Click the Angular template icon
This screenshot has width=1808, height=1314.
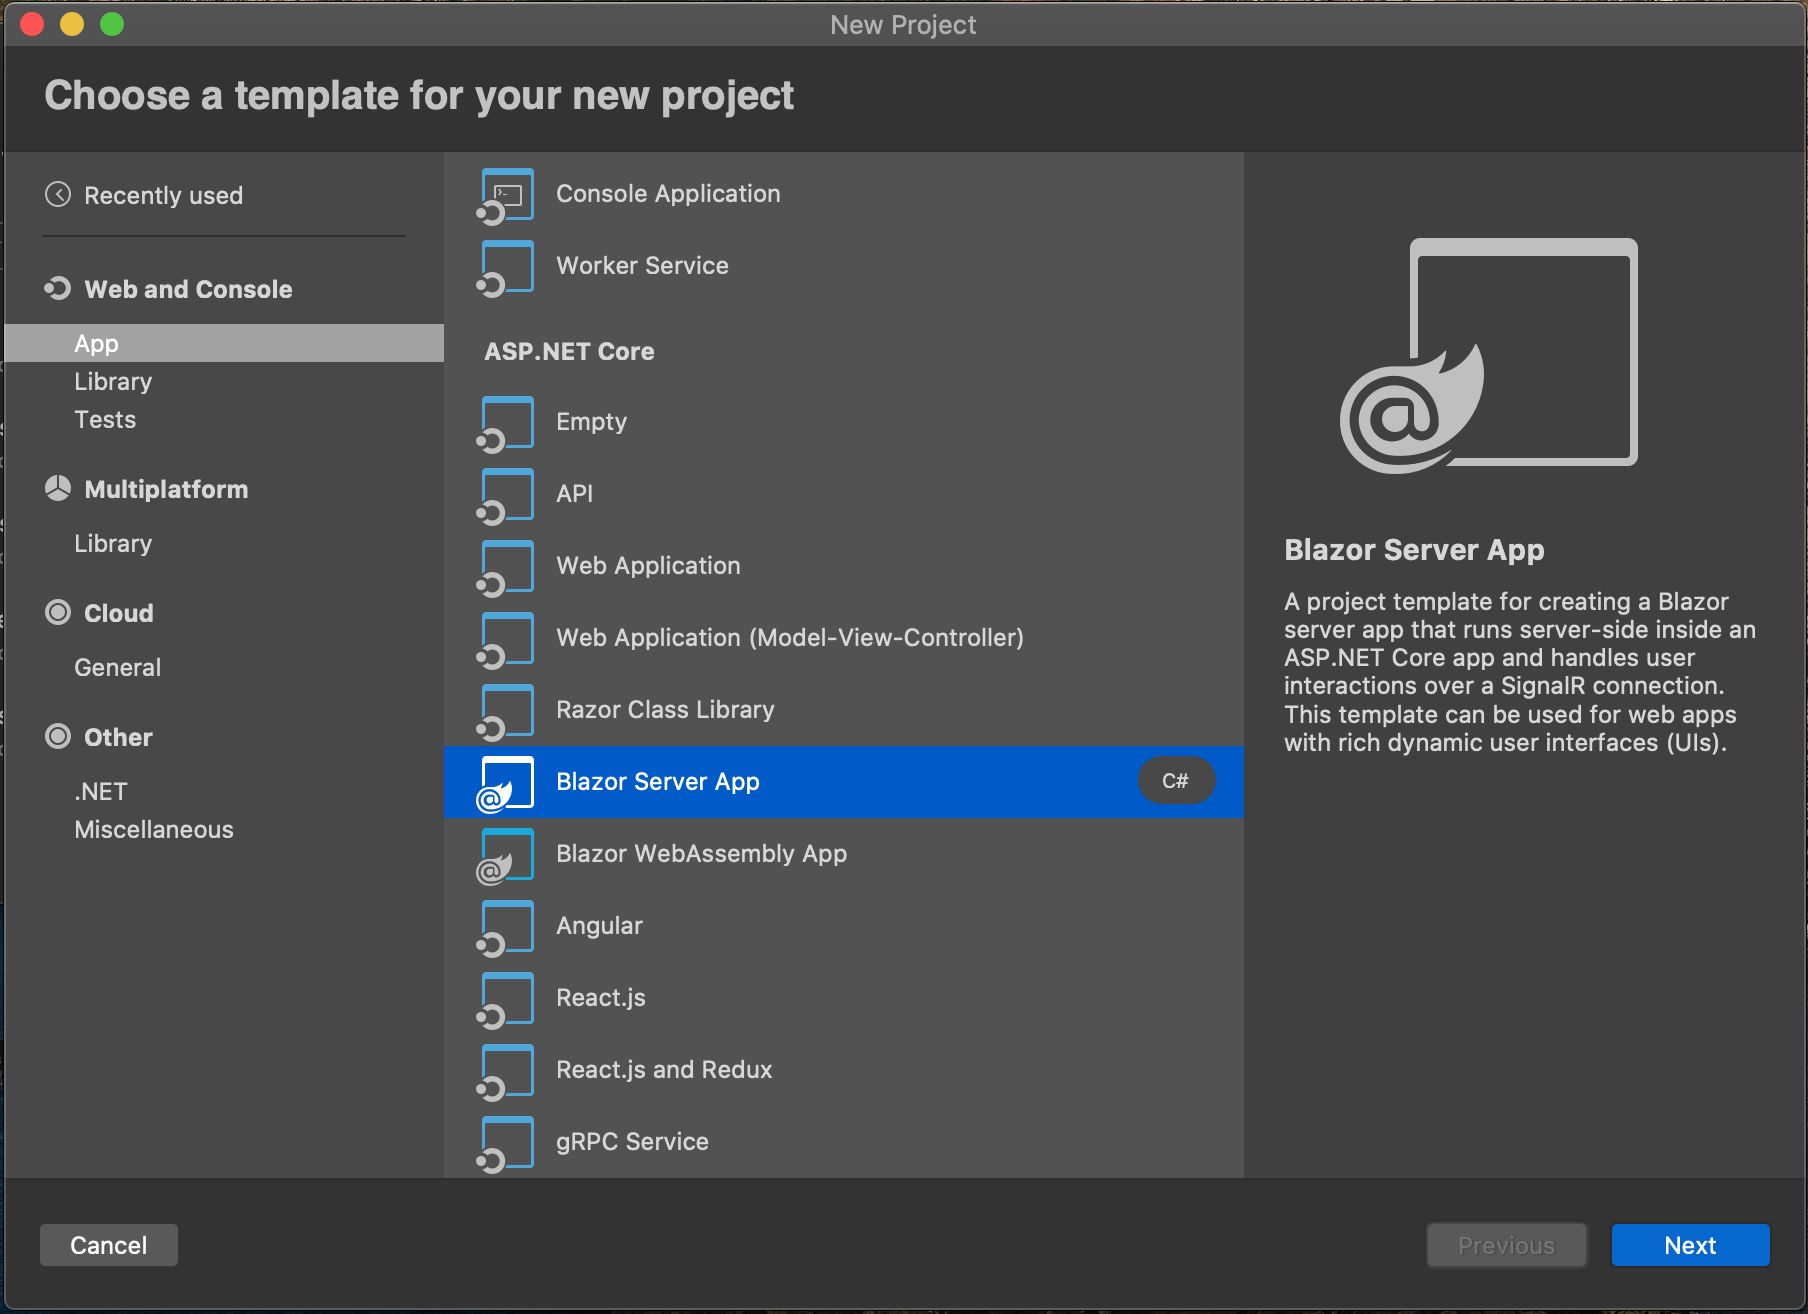point(506,927)
